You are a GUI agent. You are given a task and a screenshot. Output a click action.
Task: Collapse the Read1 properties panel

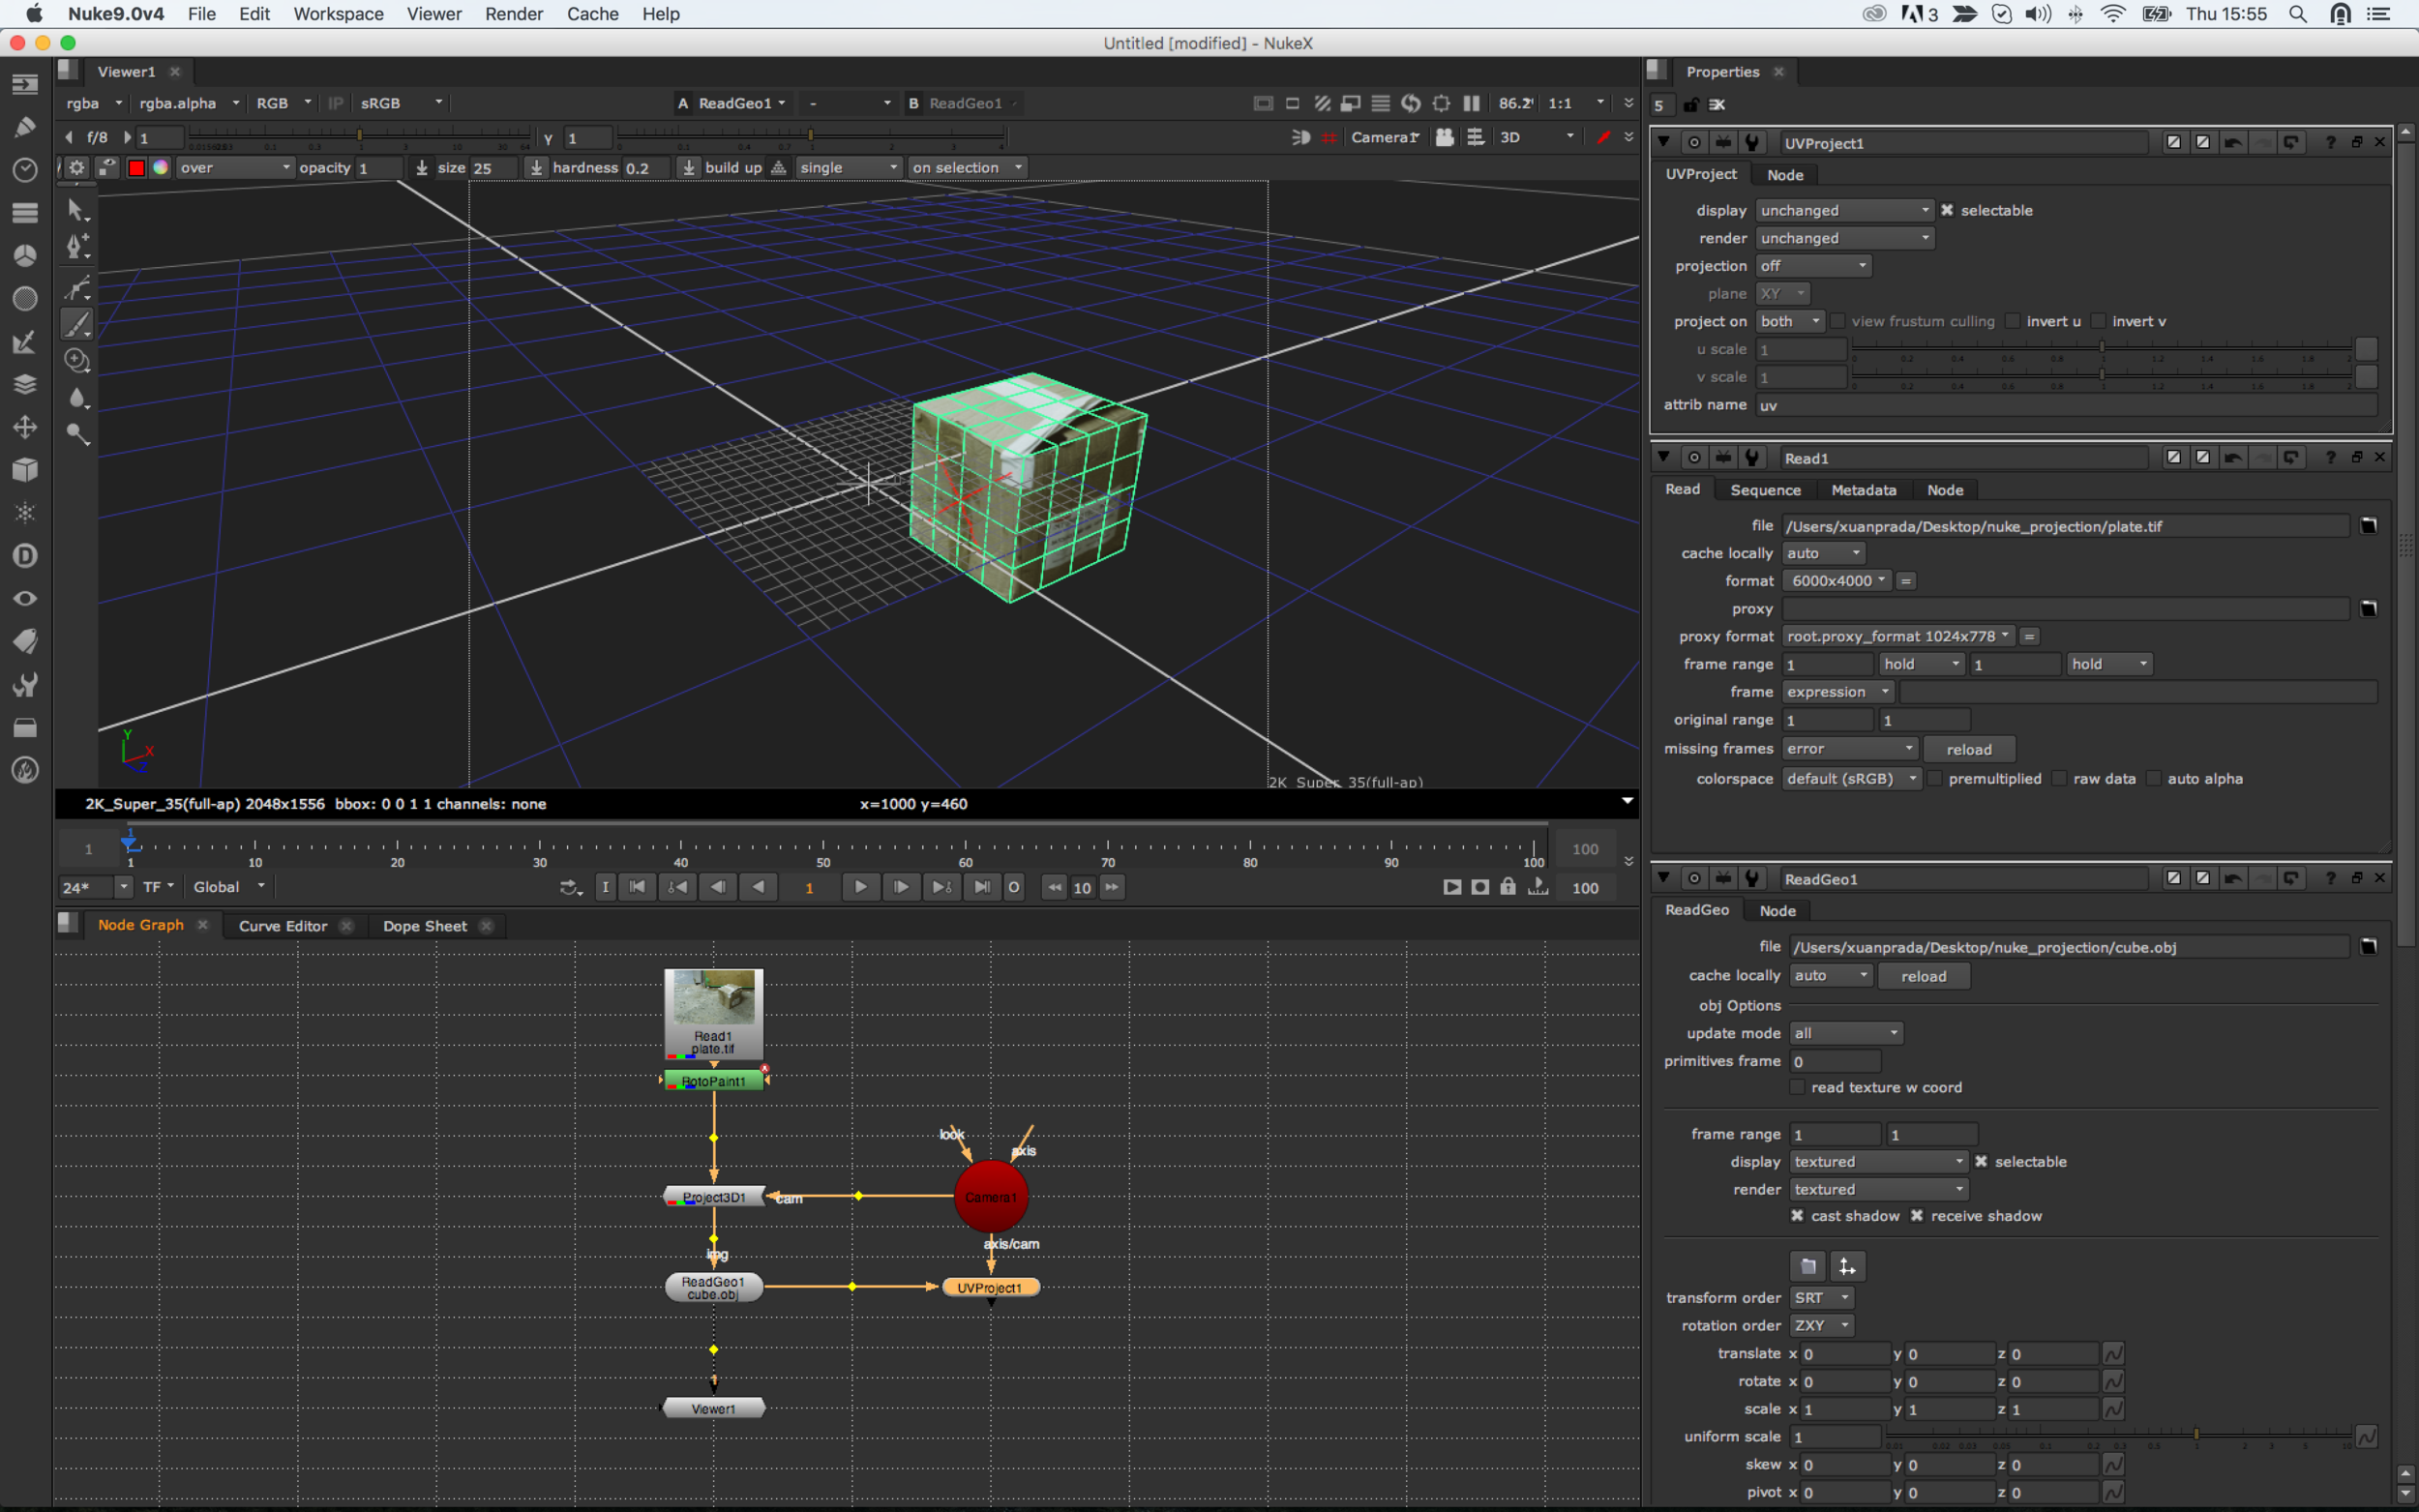(1664, 457)
